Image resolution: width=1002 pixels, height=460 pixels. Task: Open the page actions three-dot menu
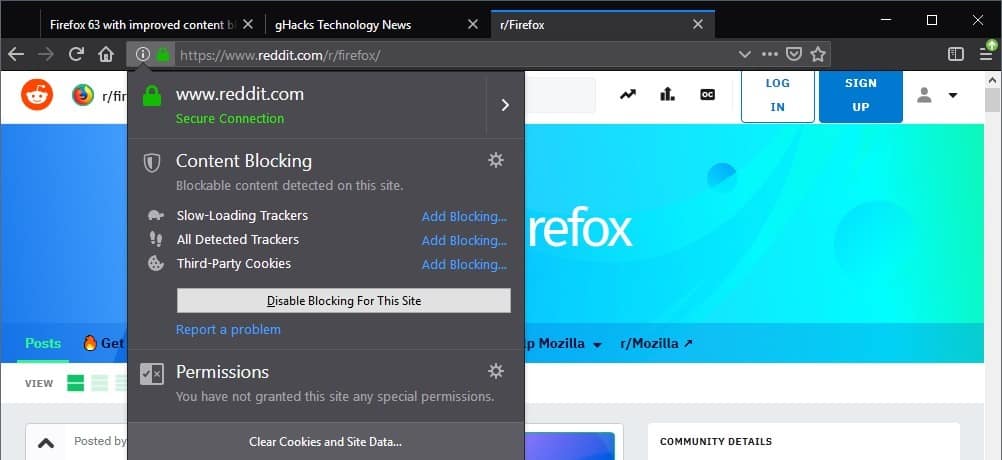(770, 55)
